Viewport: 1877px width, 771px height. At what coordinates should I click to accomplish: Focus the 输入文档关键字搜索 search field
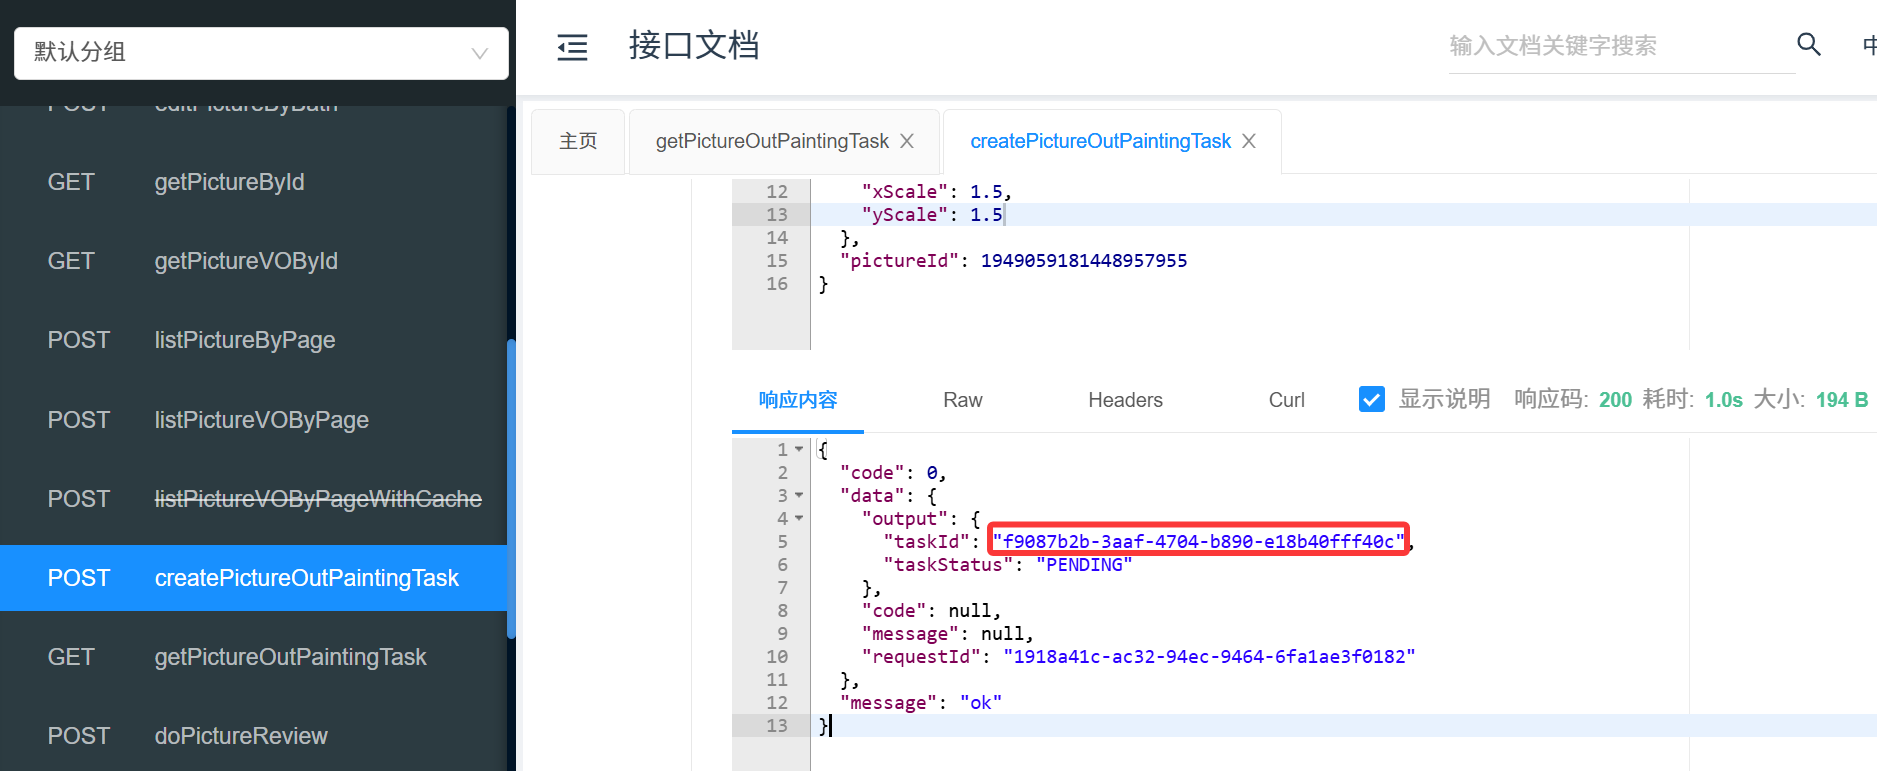tap(1622, 46)
